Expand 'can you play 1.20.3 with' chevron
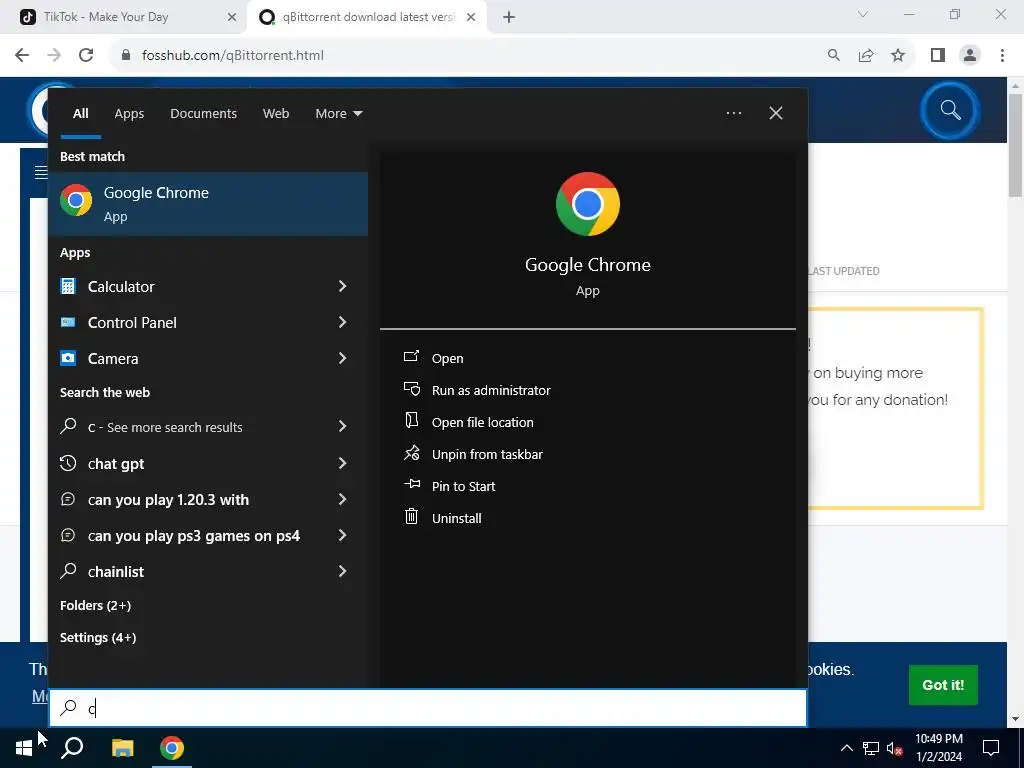This screenshot has width=1024, height=768. tap(342, 500)
